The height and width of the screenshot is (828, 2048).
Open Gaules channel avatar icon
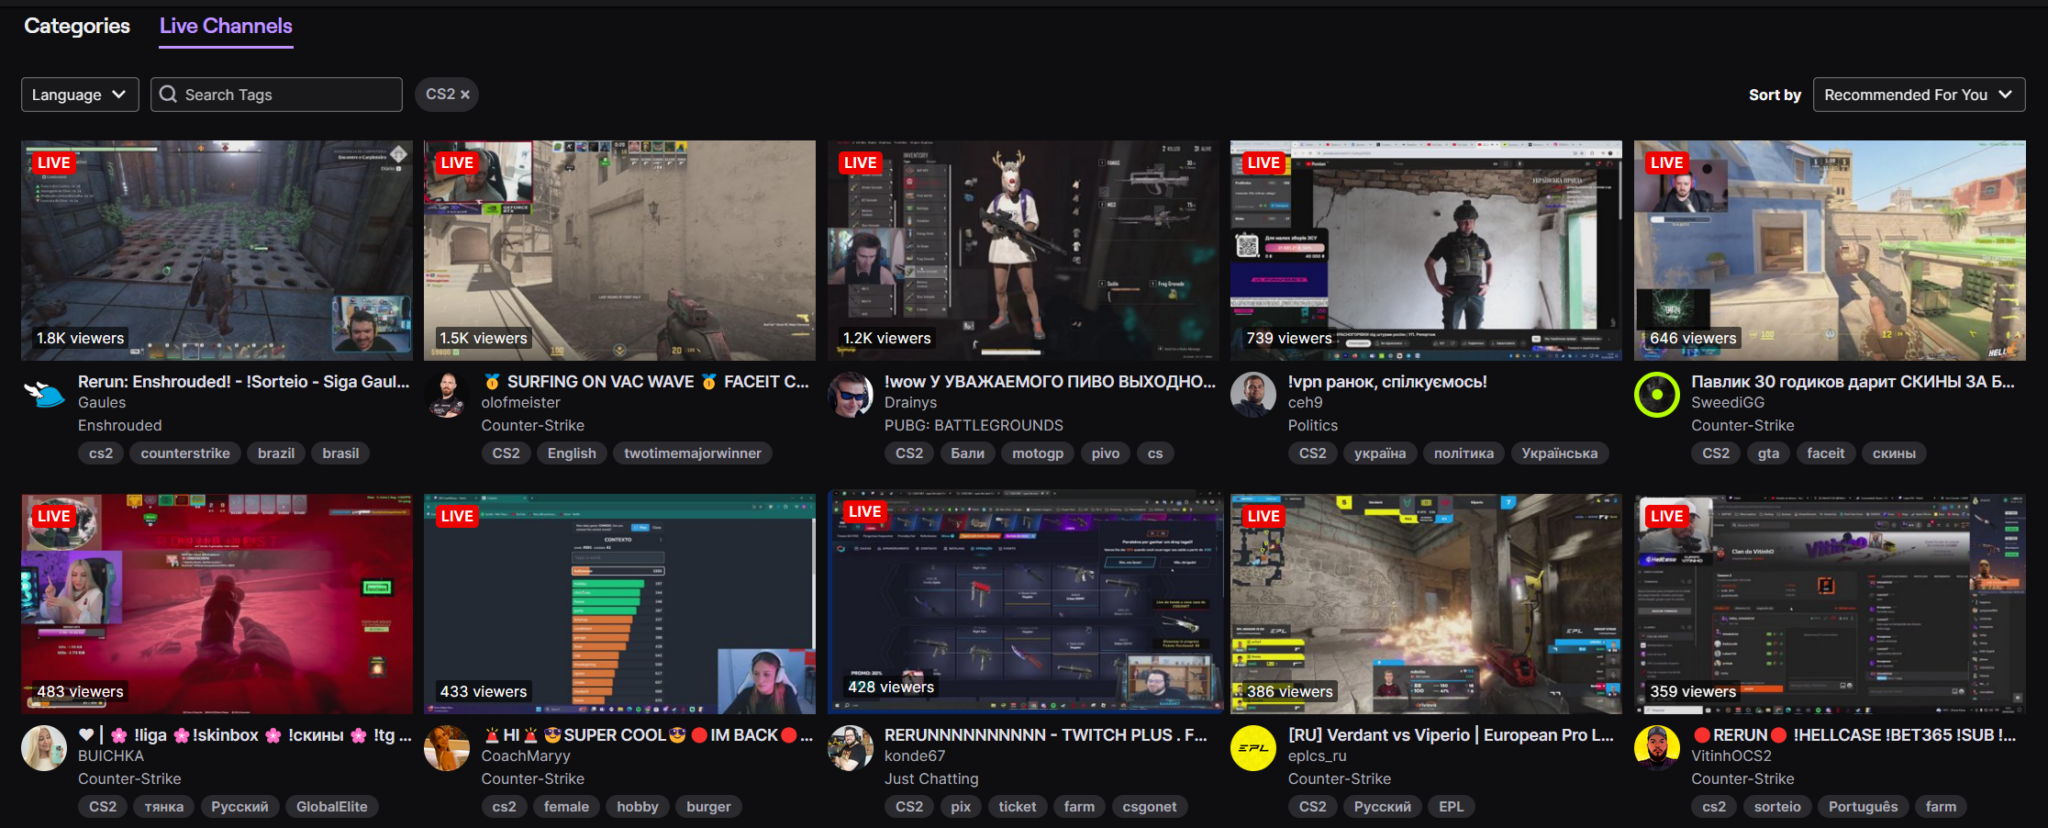point(44,394)
